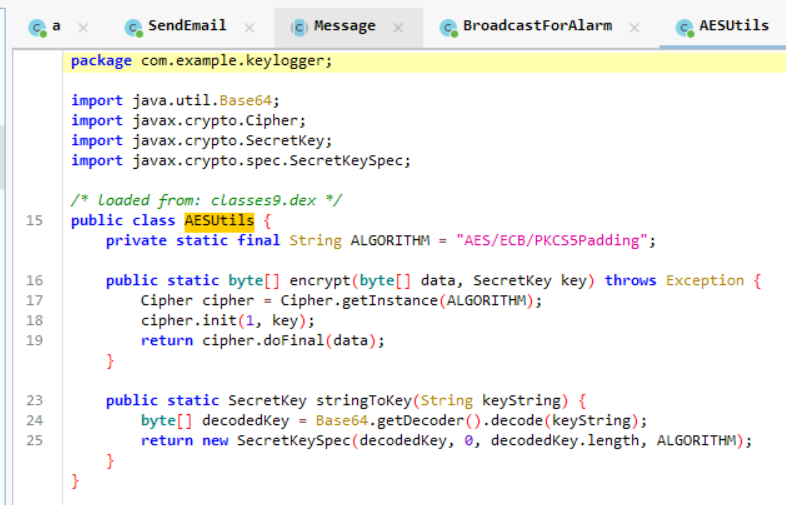The height and width of the screenshot is (505, 786).
Task: Click Cipher.getInstance(ALGORITHM) call
Action: (411, 301)
